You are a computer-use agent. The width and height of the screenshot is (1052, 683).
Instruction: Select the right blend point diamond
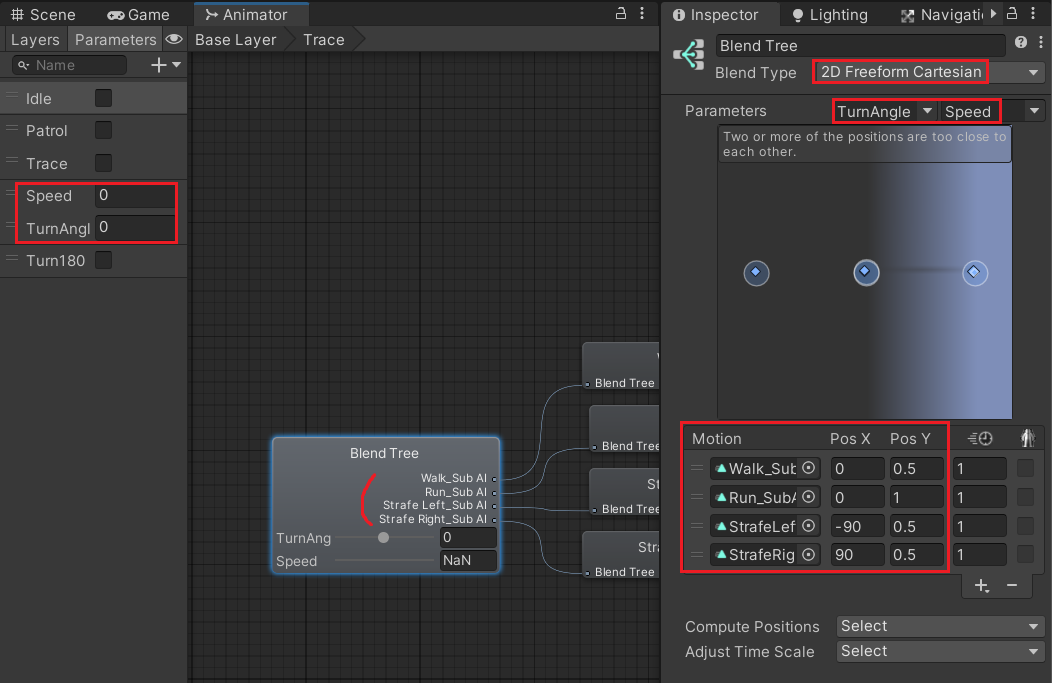pos(974,272)
